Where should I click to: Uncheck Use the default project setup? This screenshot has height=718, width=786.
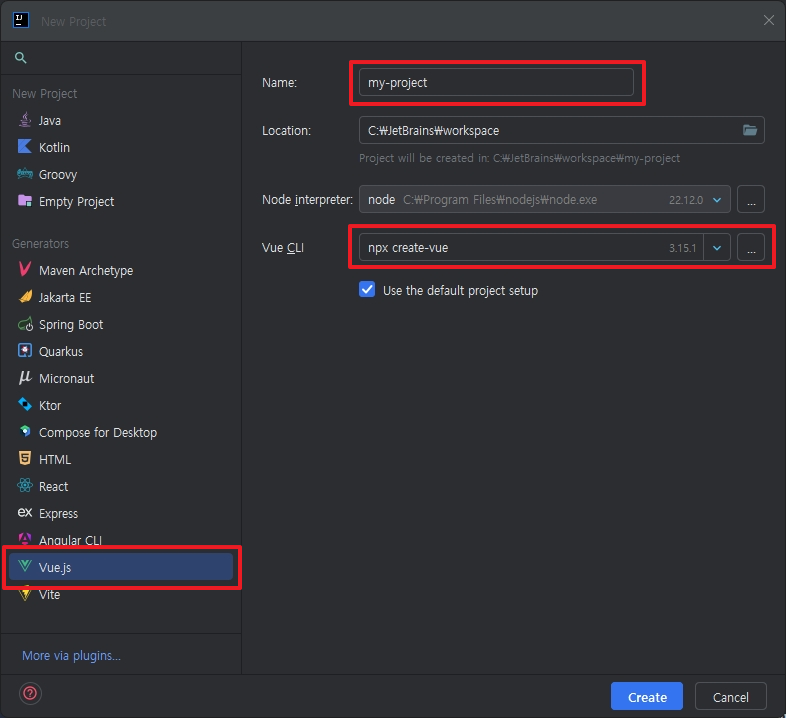(367, 290)
